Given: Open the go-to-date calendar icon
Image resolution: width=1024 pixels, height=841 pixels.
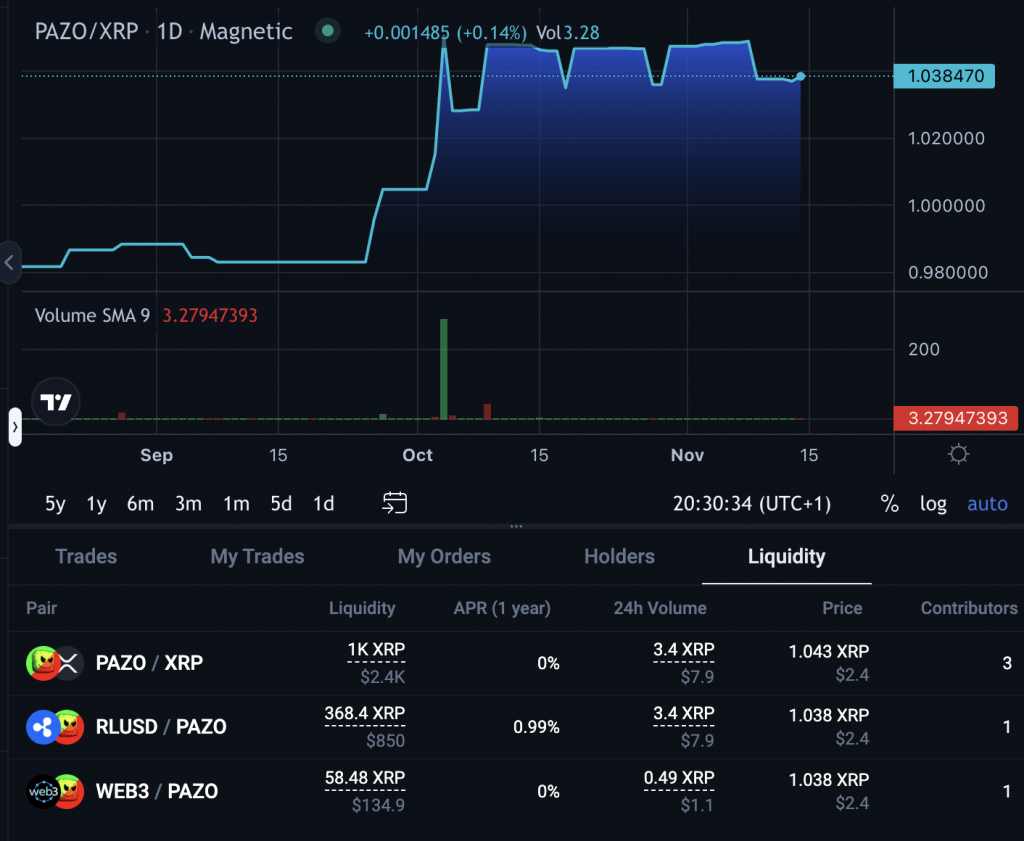Looking at the screenshot, I should tap(395, 503).
